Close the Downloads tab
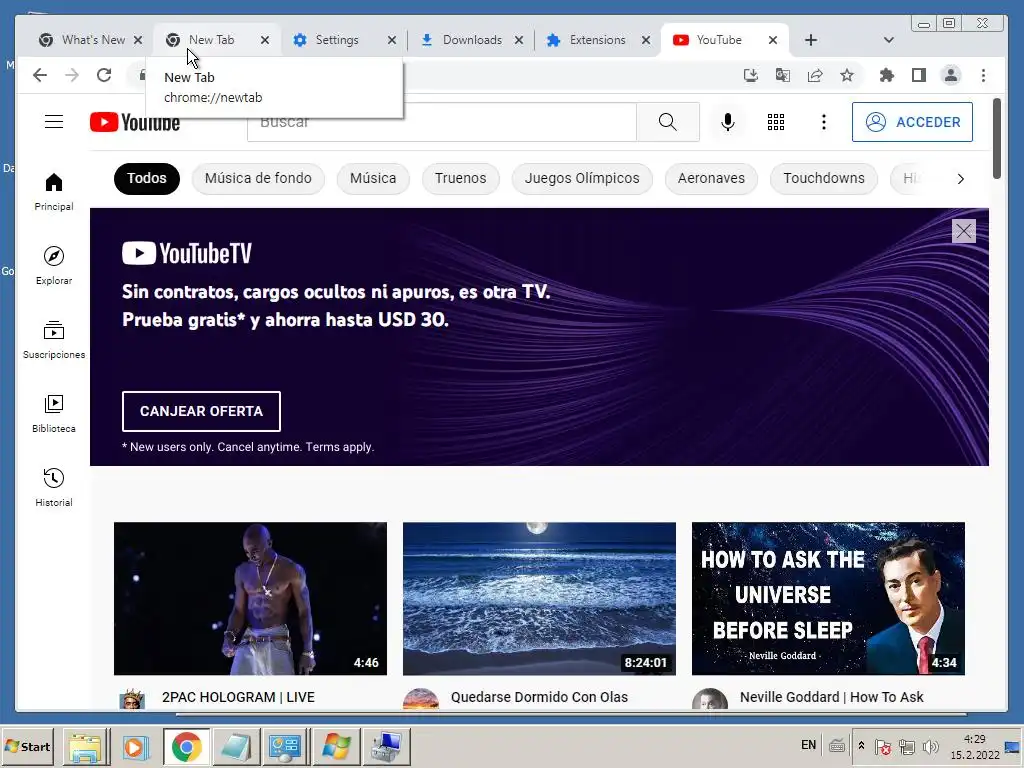 point(519,40)
